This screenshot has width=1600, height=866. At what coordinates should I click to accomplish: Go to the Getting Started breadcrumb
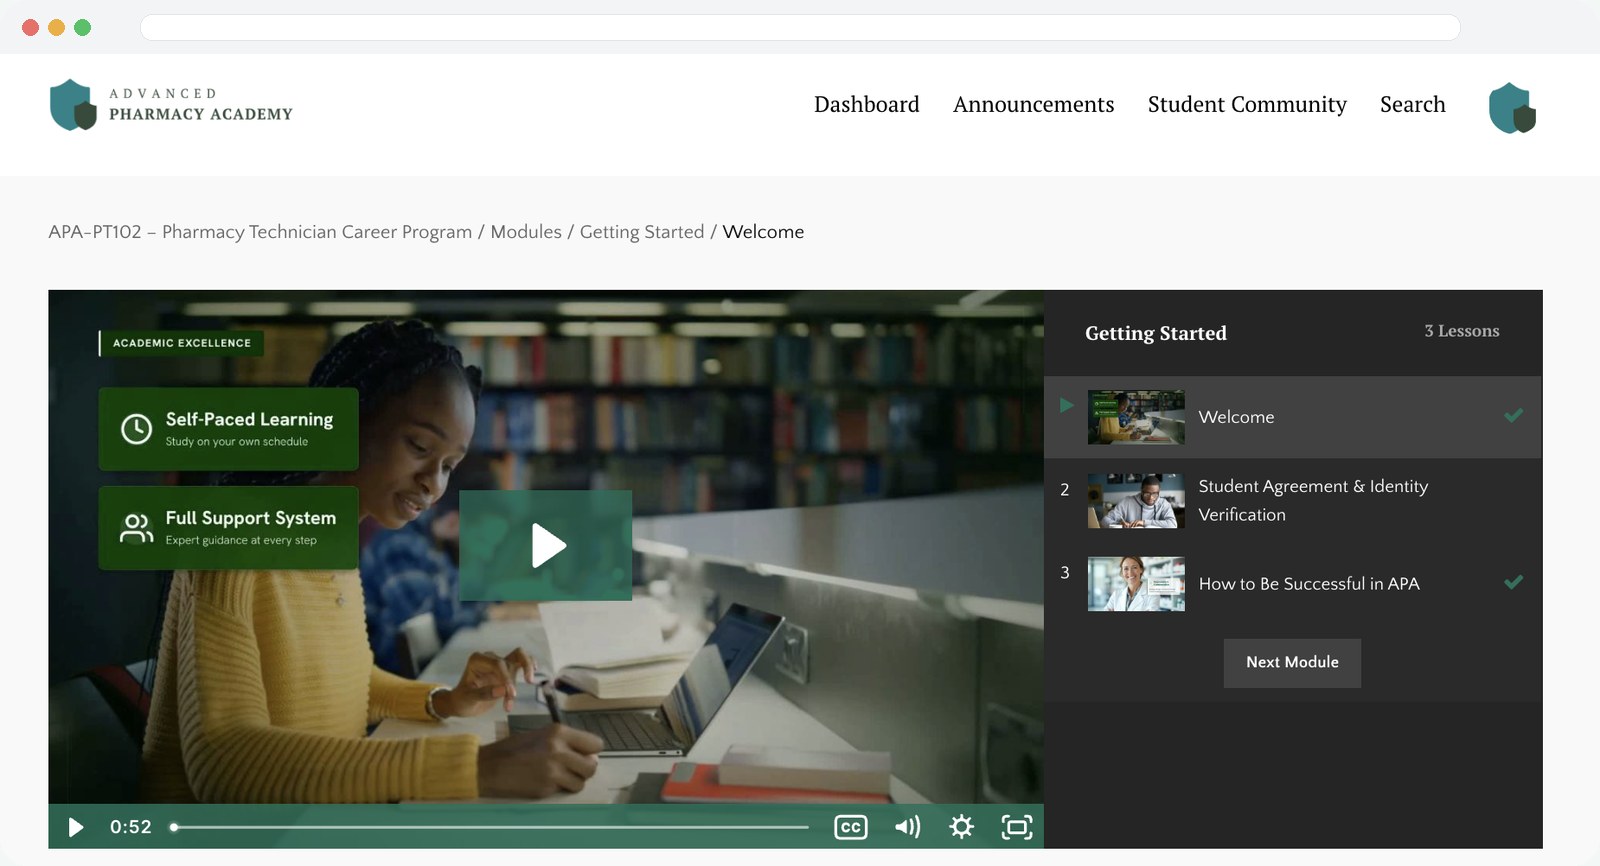point(642,232)
